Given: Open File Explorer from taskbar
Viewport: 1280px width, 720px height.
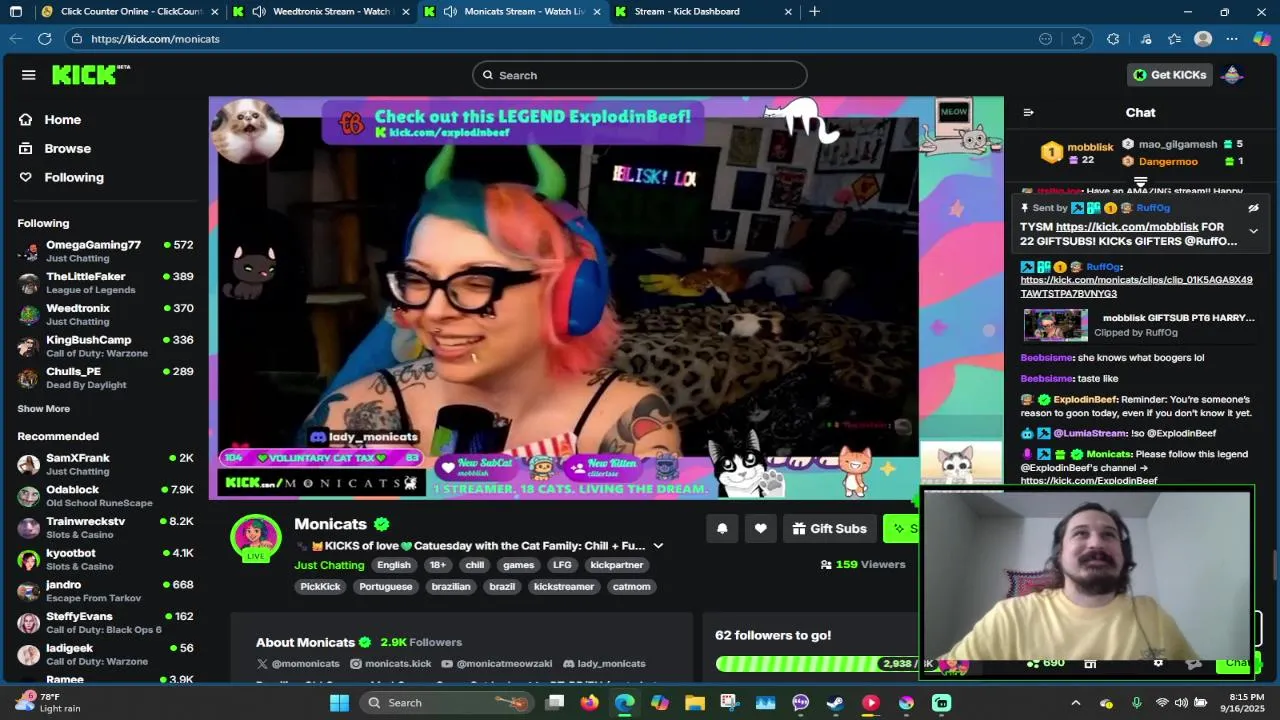Looking at the screenshot, I should (695, 703).
